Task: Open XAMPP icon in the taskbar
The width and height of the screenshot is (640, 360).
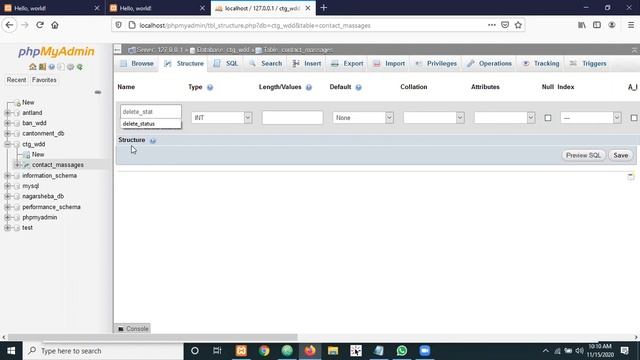Action: pyautogui.click(x=241, y=351)
